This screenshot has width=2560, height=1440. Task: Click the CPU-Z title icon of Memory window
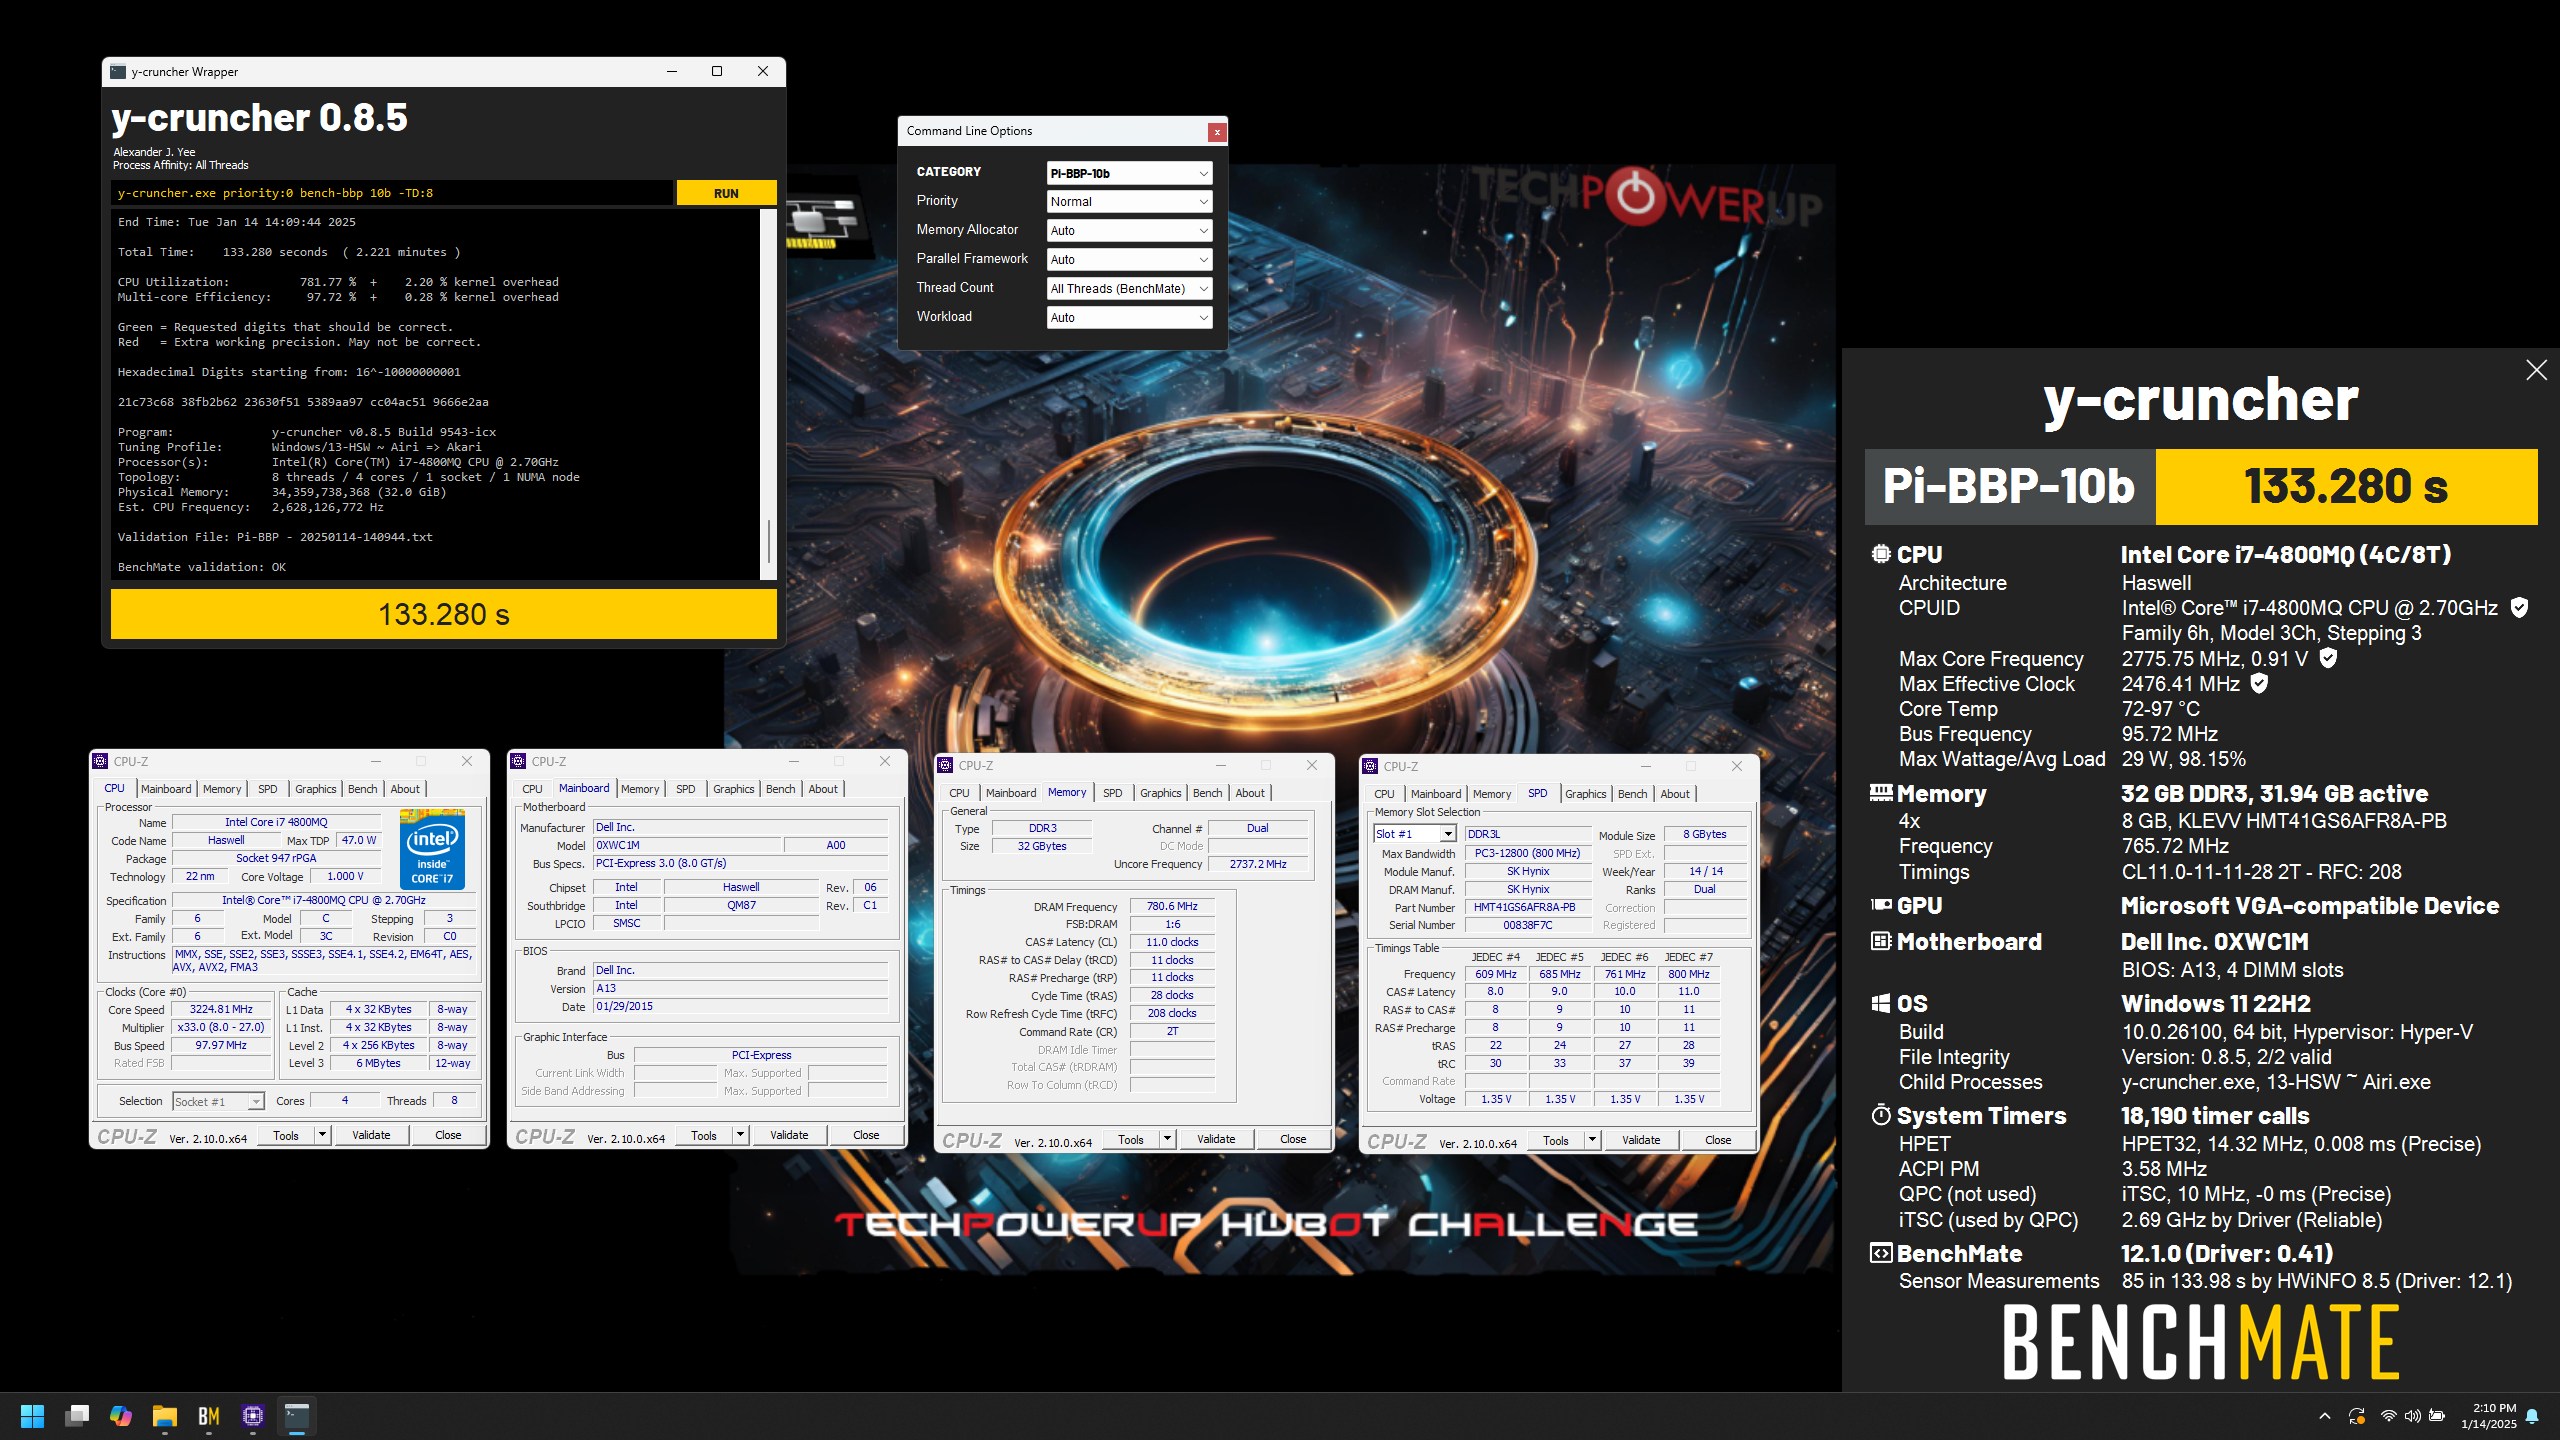945,765
